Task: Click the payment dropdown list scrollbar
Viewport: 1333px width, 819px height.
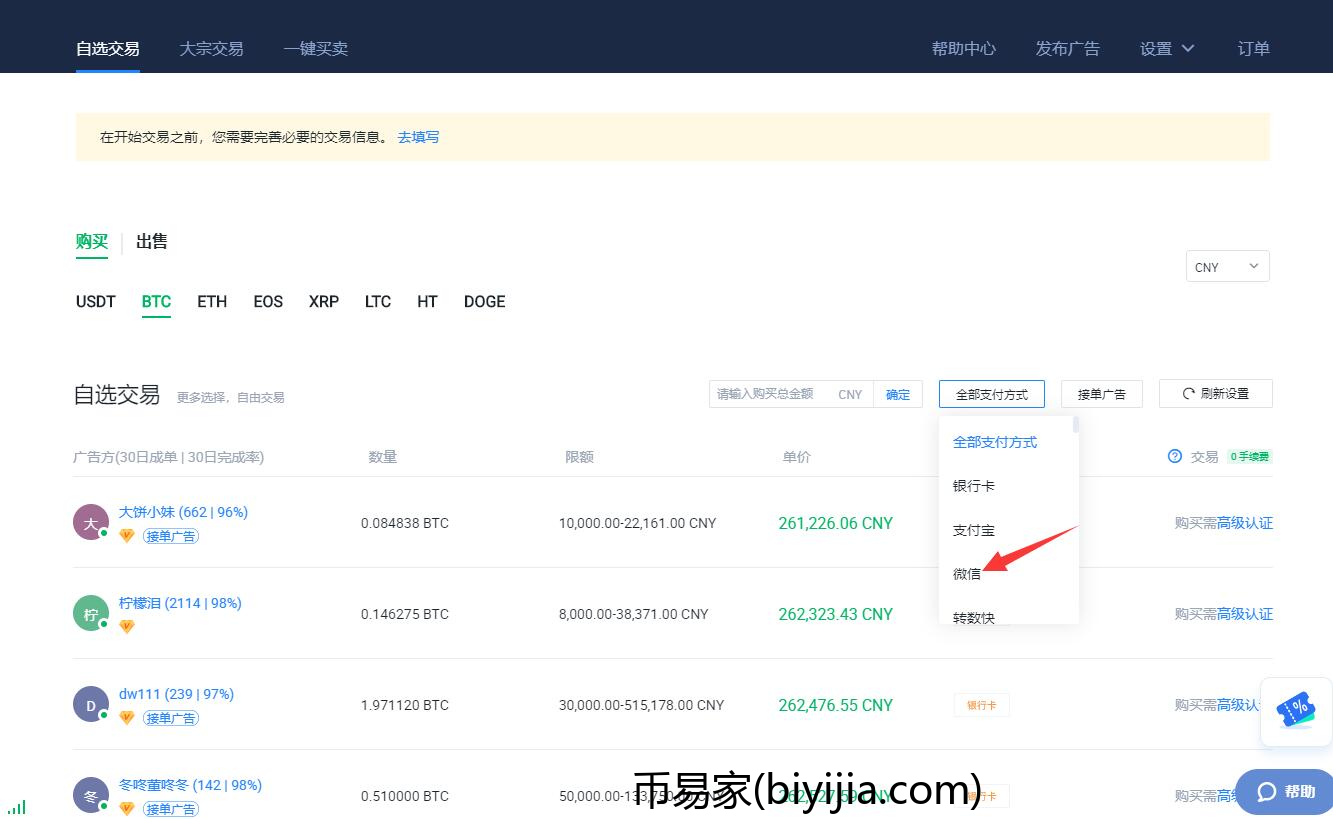Action: (1076, 426)
